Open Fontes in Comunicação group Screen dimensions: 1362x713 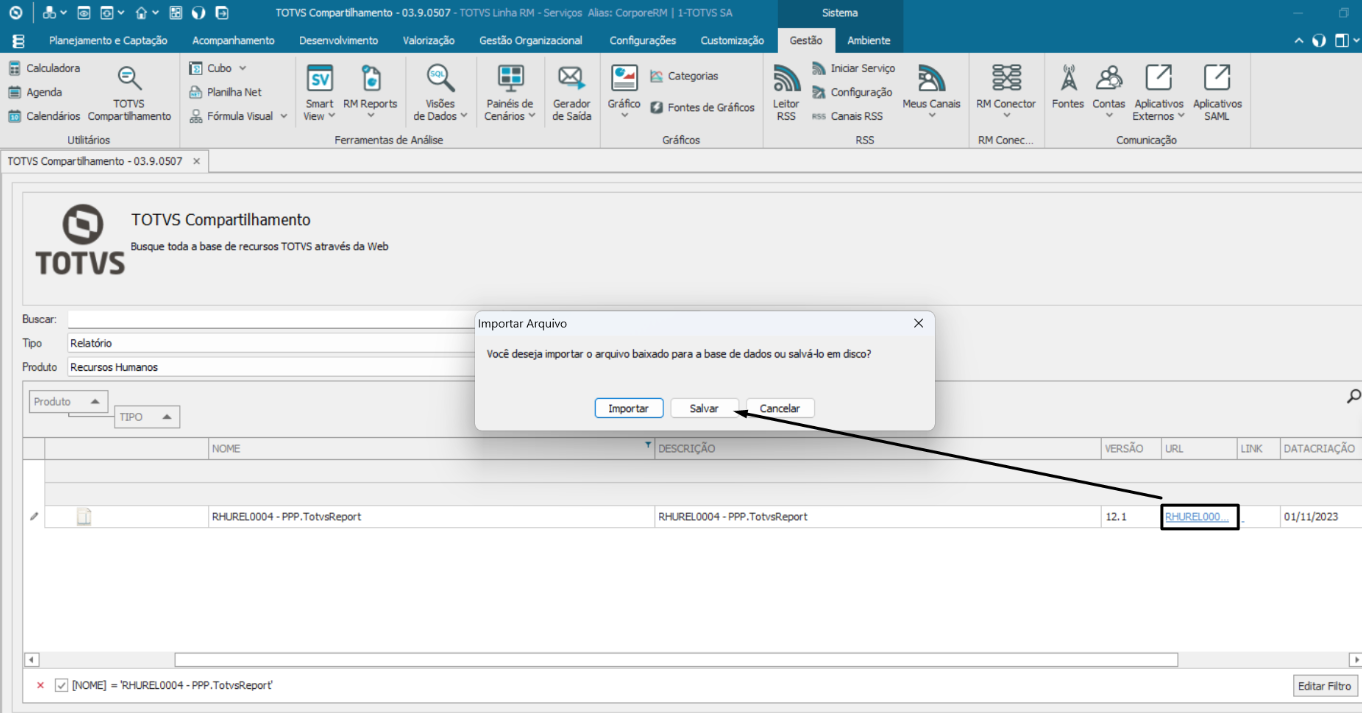pos(1068,87)
